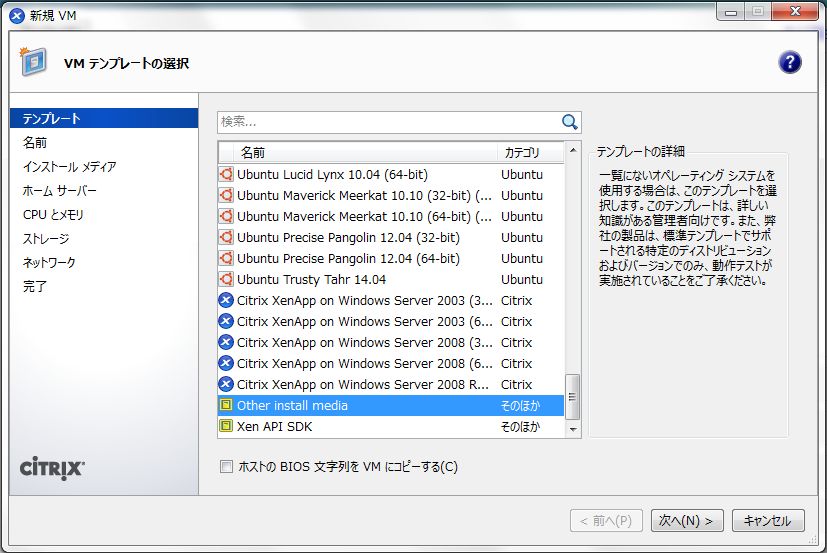Screen dimensions: 827x553
Task: Click Citrix icon of XenApp Server 2008 (6...
Action: (226, 364)
